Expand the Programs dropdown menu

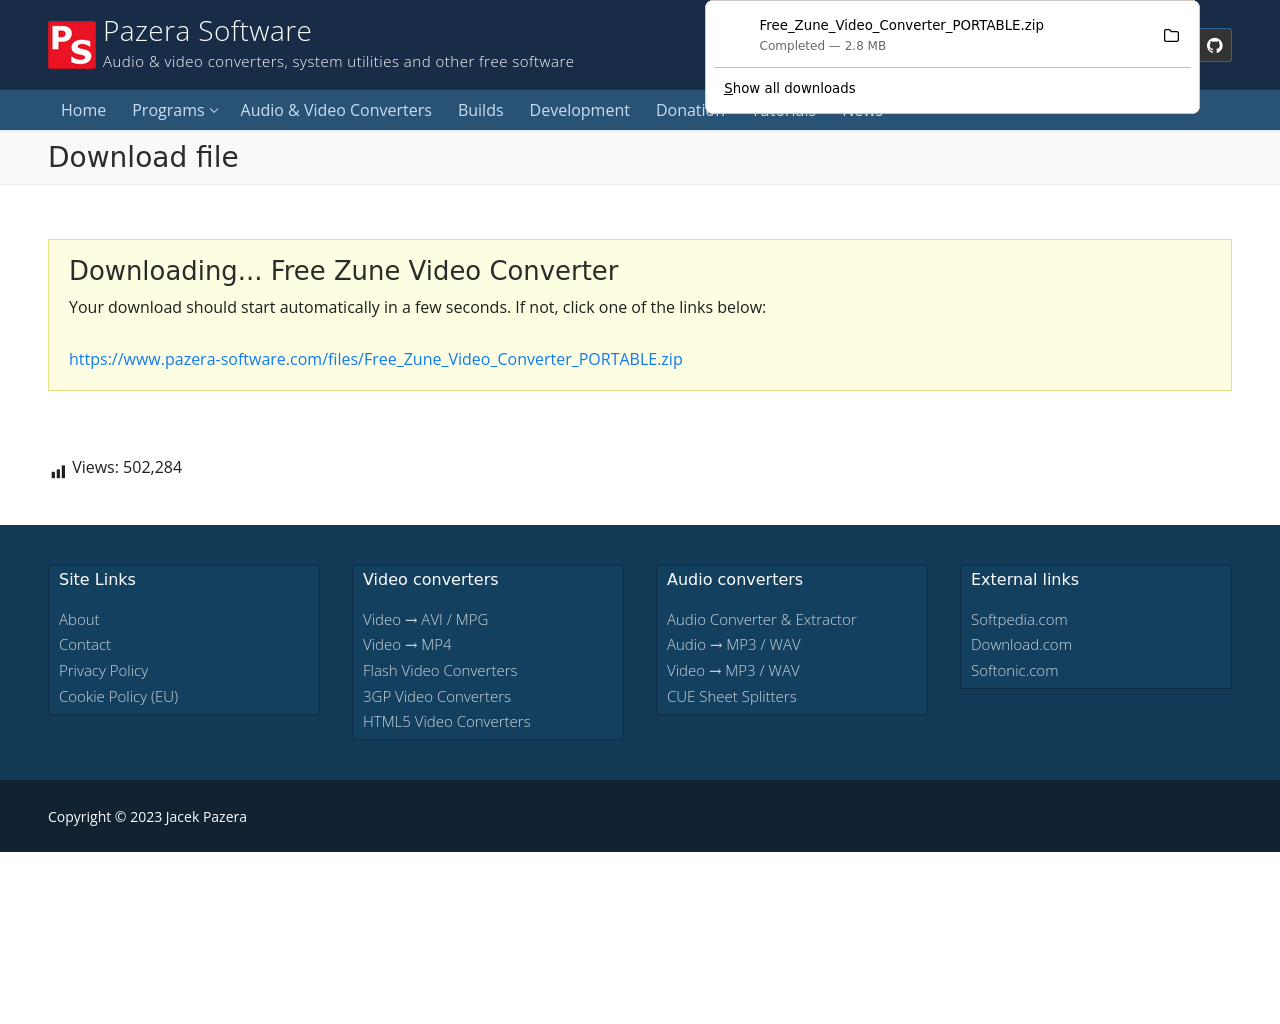coord(174,110)
